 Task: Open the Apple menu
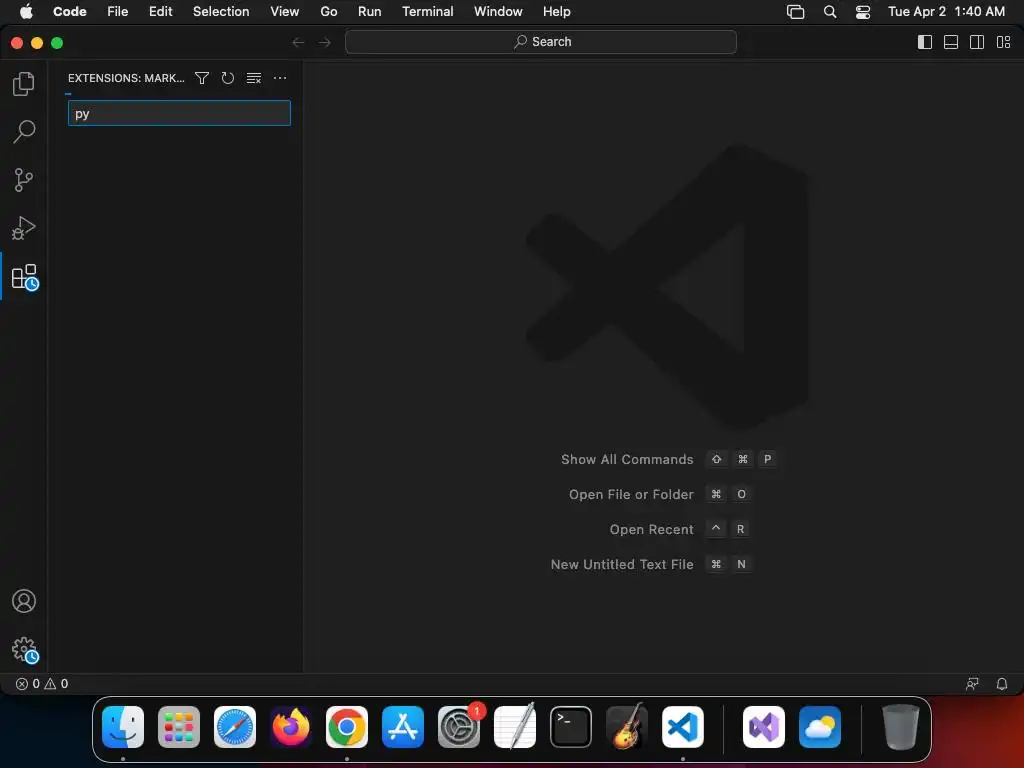26,12
